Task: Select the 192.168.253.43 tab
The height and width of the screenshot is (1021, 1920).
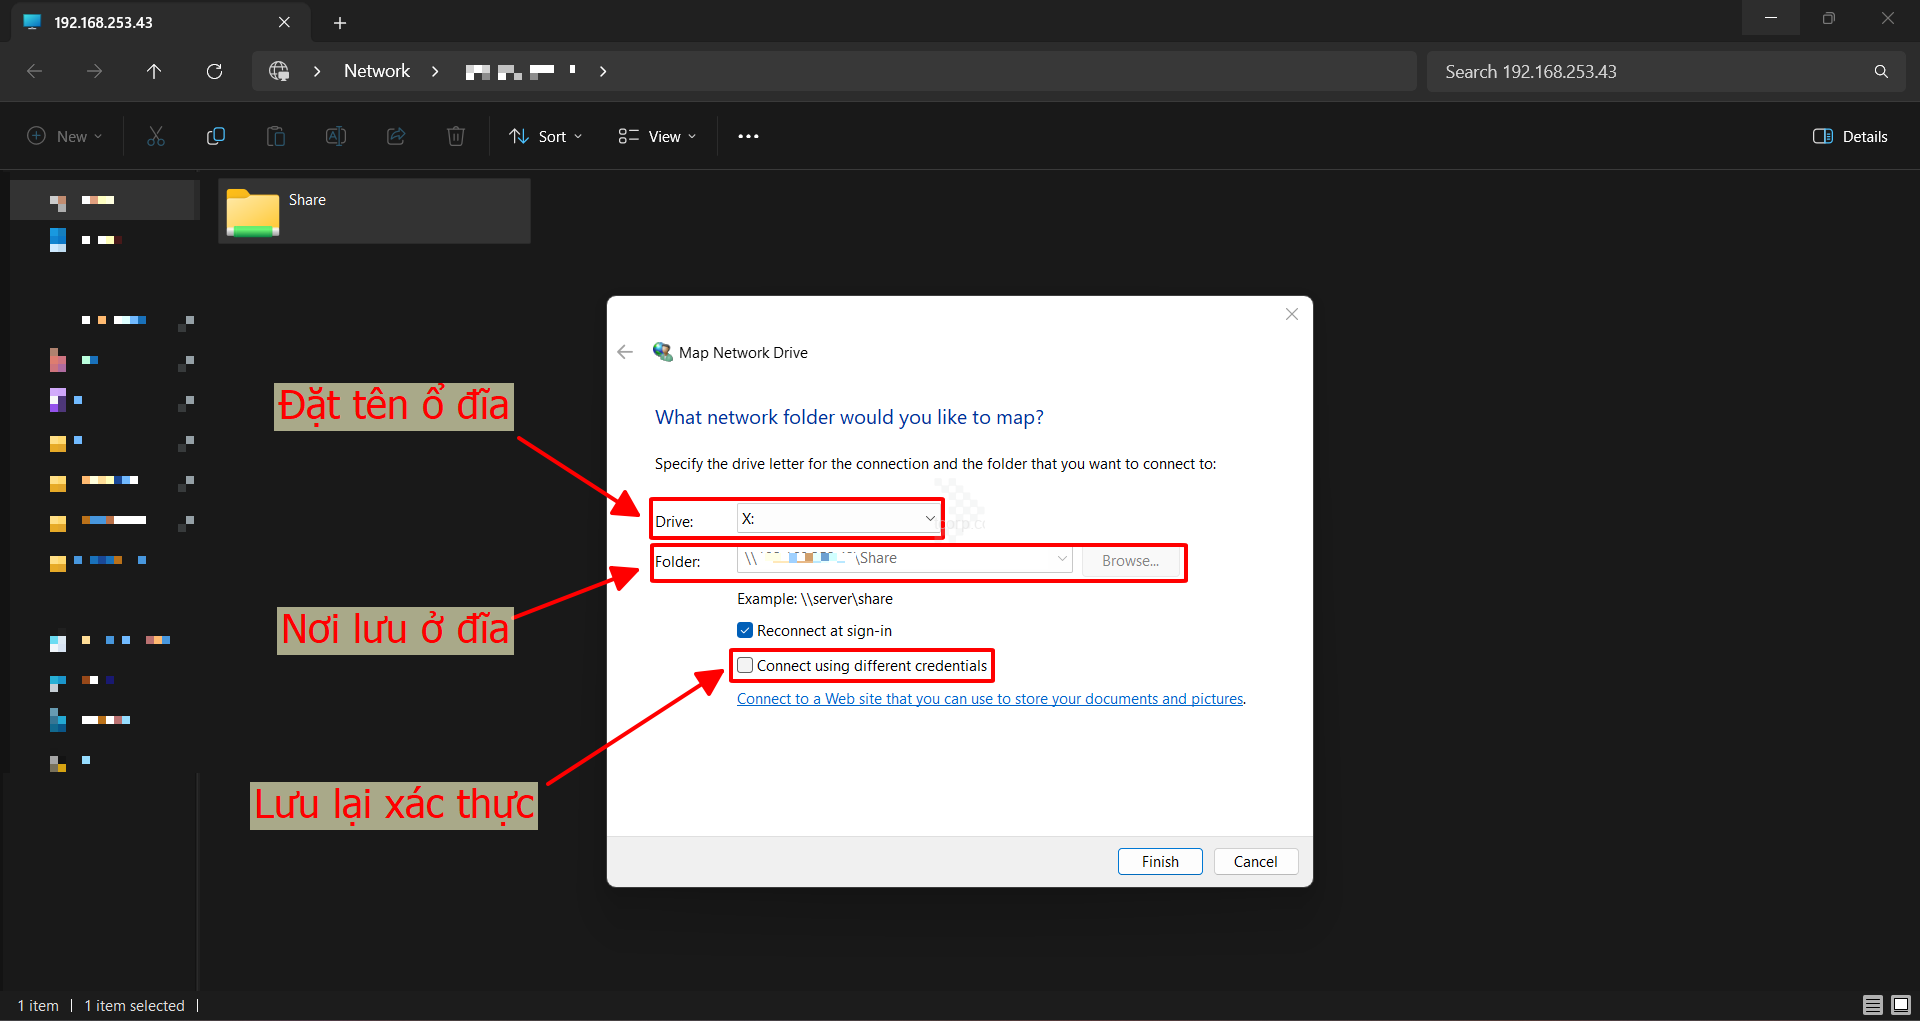Action: 150,22
